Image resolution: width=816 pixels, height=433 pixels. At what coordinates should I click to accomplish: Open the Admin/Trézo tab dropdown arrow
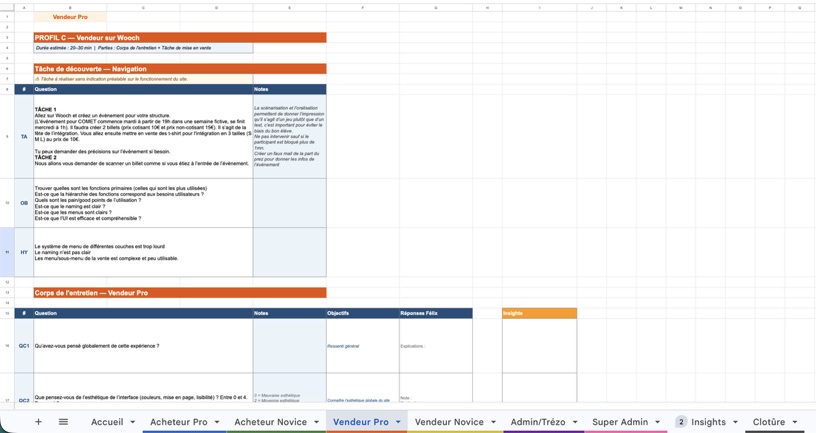point(575,422)
